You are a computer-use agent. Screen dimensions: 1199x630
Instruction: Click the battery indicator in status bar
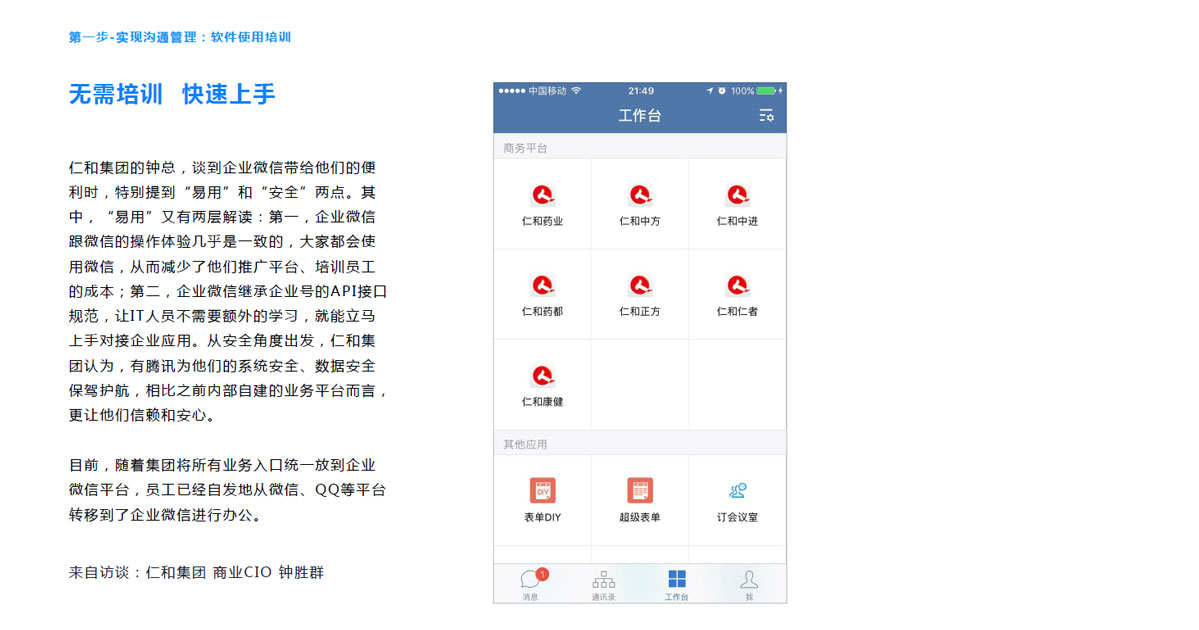[767, 90]
